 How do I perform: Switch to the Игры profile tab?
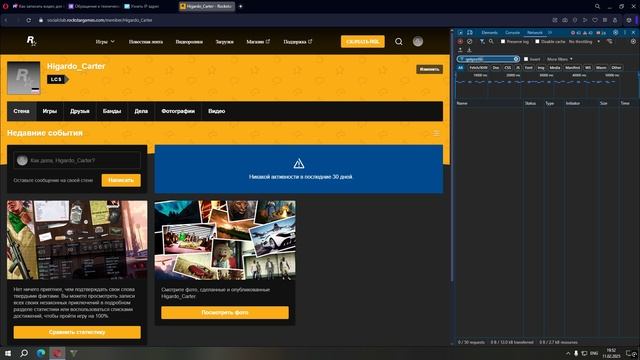click(50, 111)
